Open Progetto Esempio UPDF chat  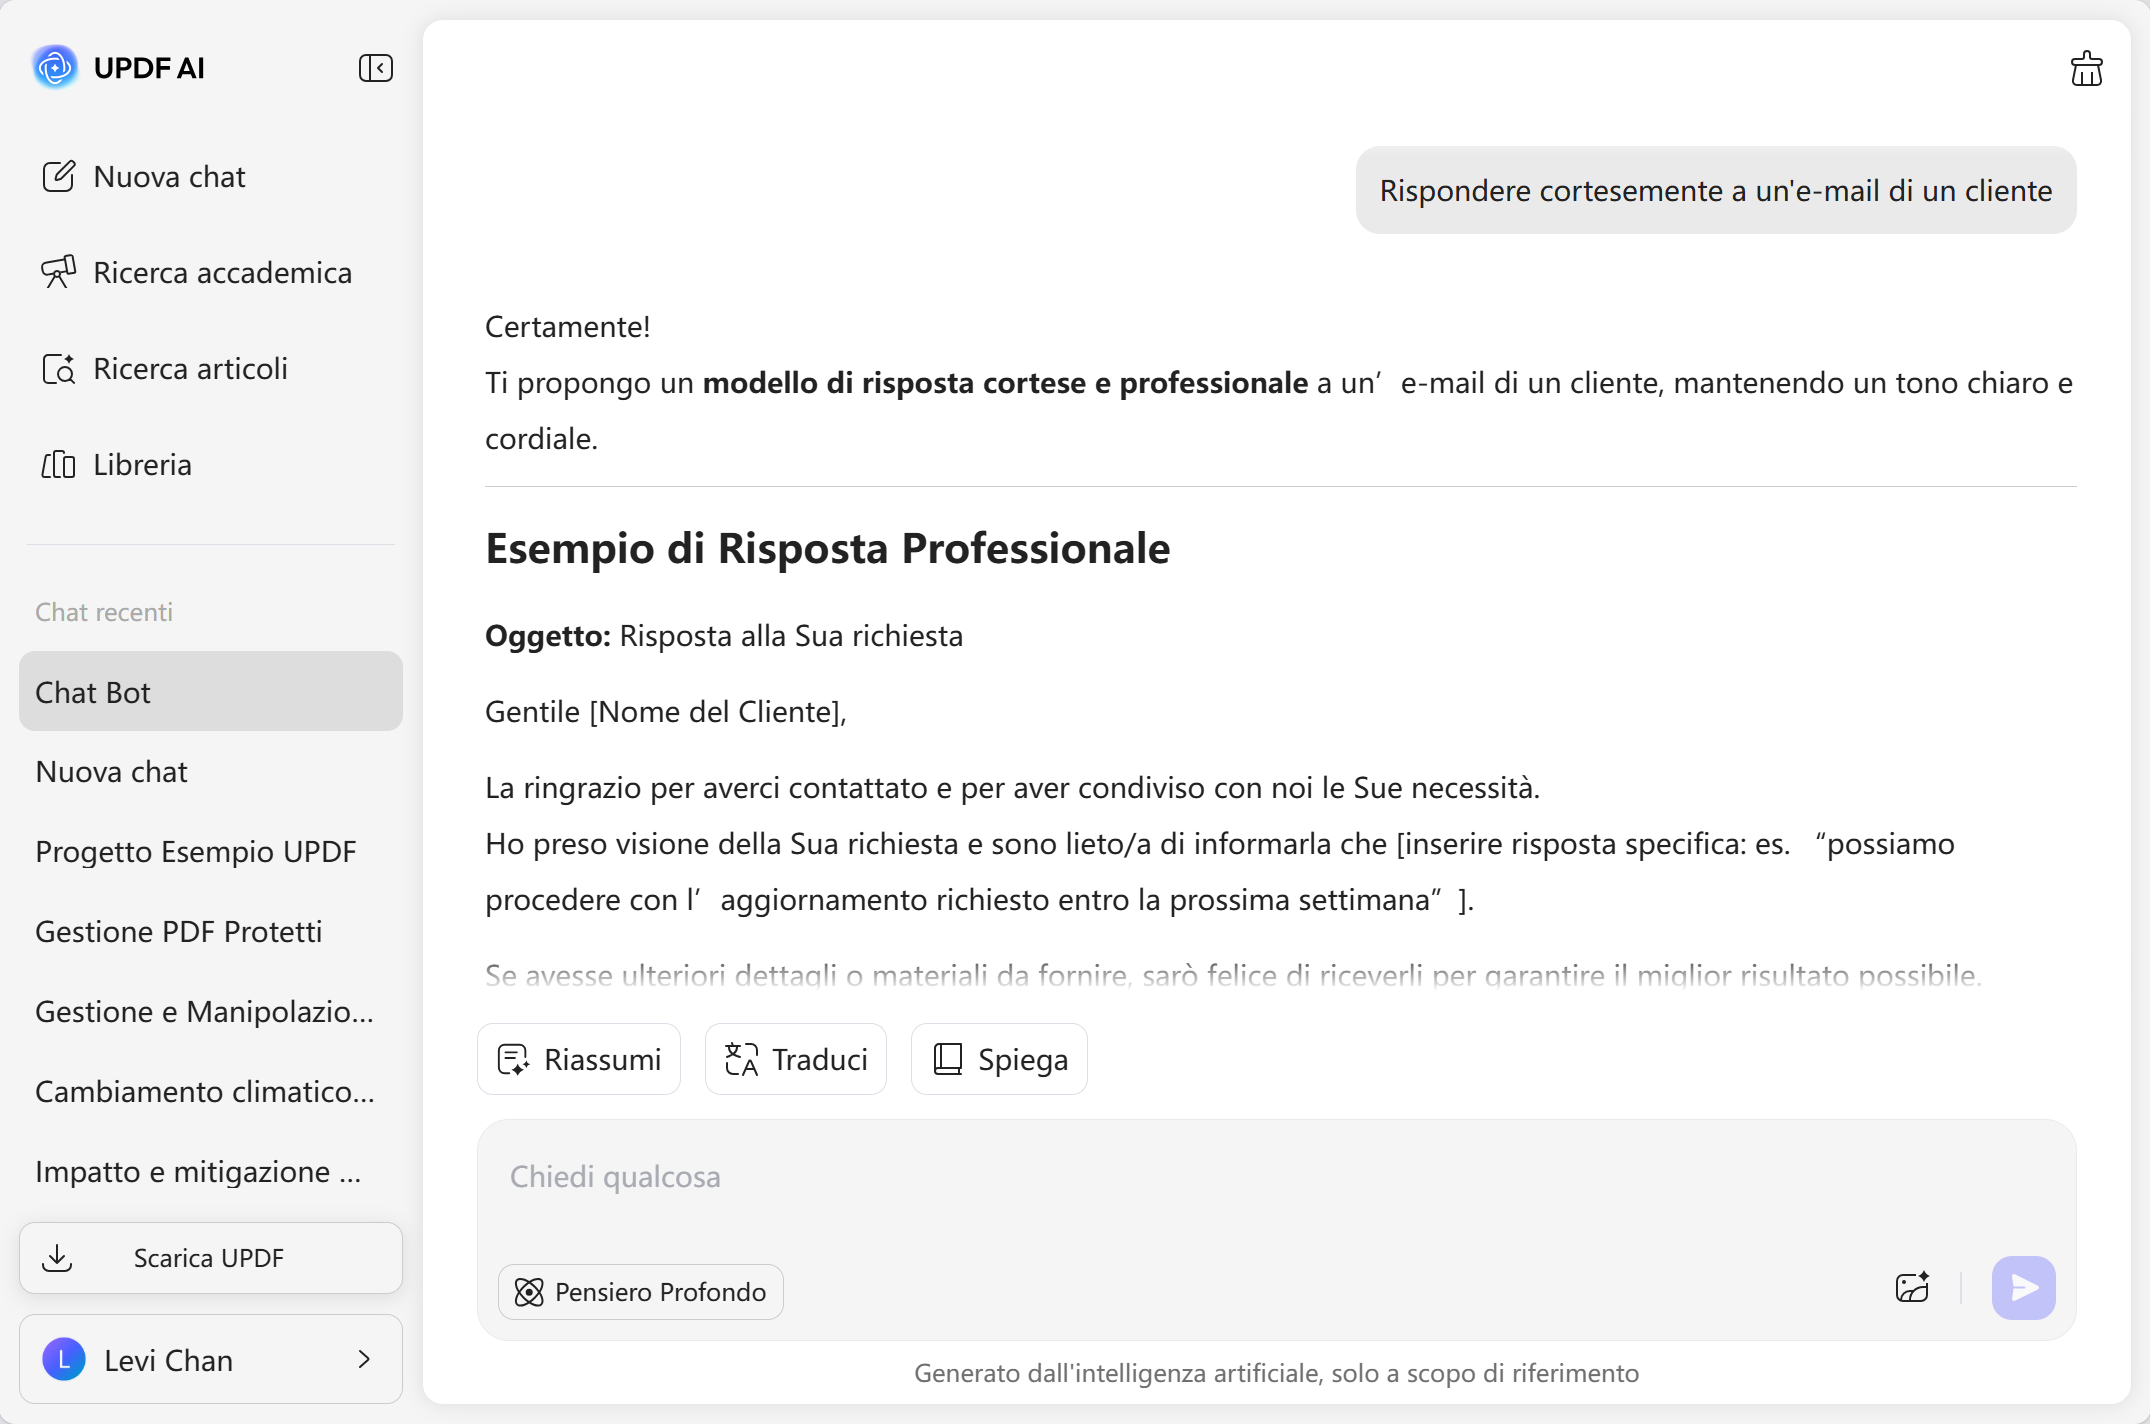click(196, 852)
